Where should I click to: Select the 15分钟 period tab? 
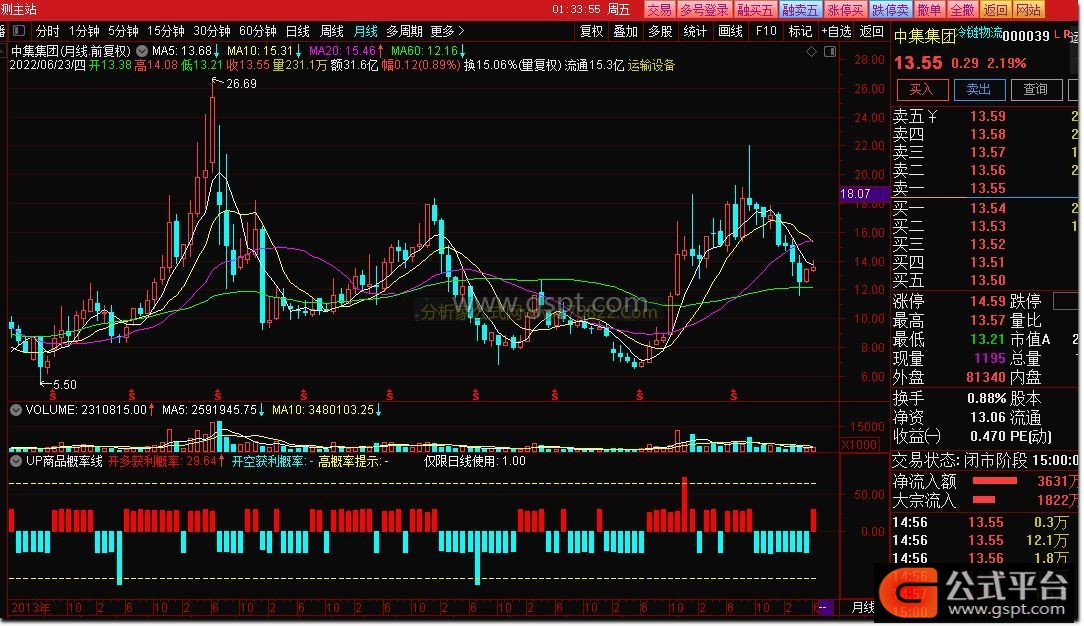pyautogui.click(x=166, y=31)
